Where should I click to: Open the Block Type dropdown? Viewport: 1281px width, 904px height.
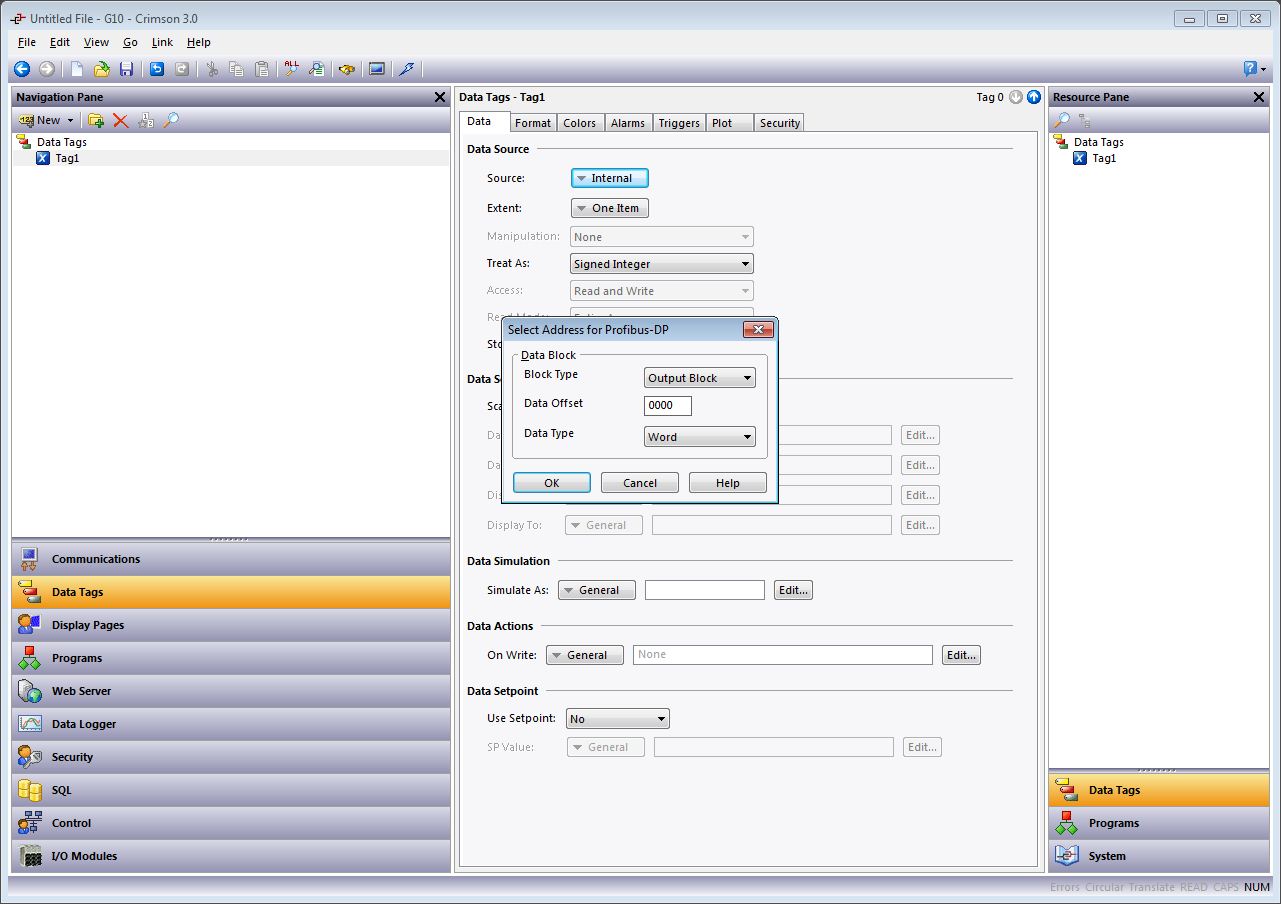pos(700,378)
